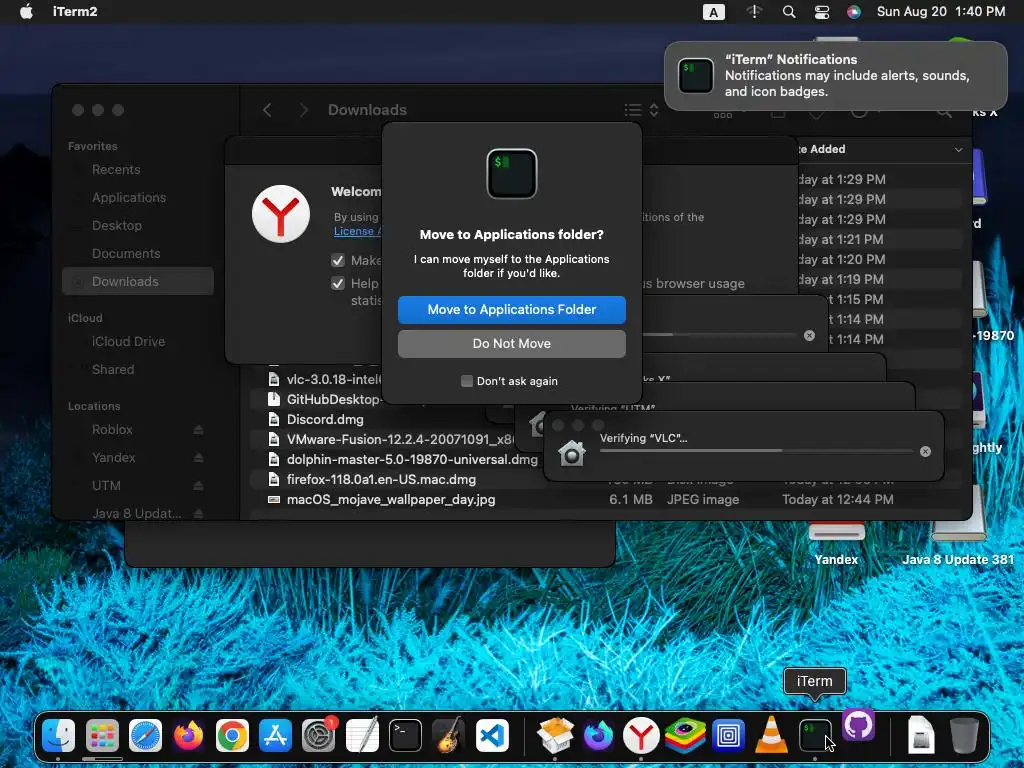The image size is (1024, 768).
Task: Open the UTM app in the Dock
Action: (x=728, y=735)
